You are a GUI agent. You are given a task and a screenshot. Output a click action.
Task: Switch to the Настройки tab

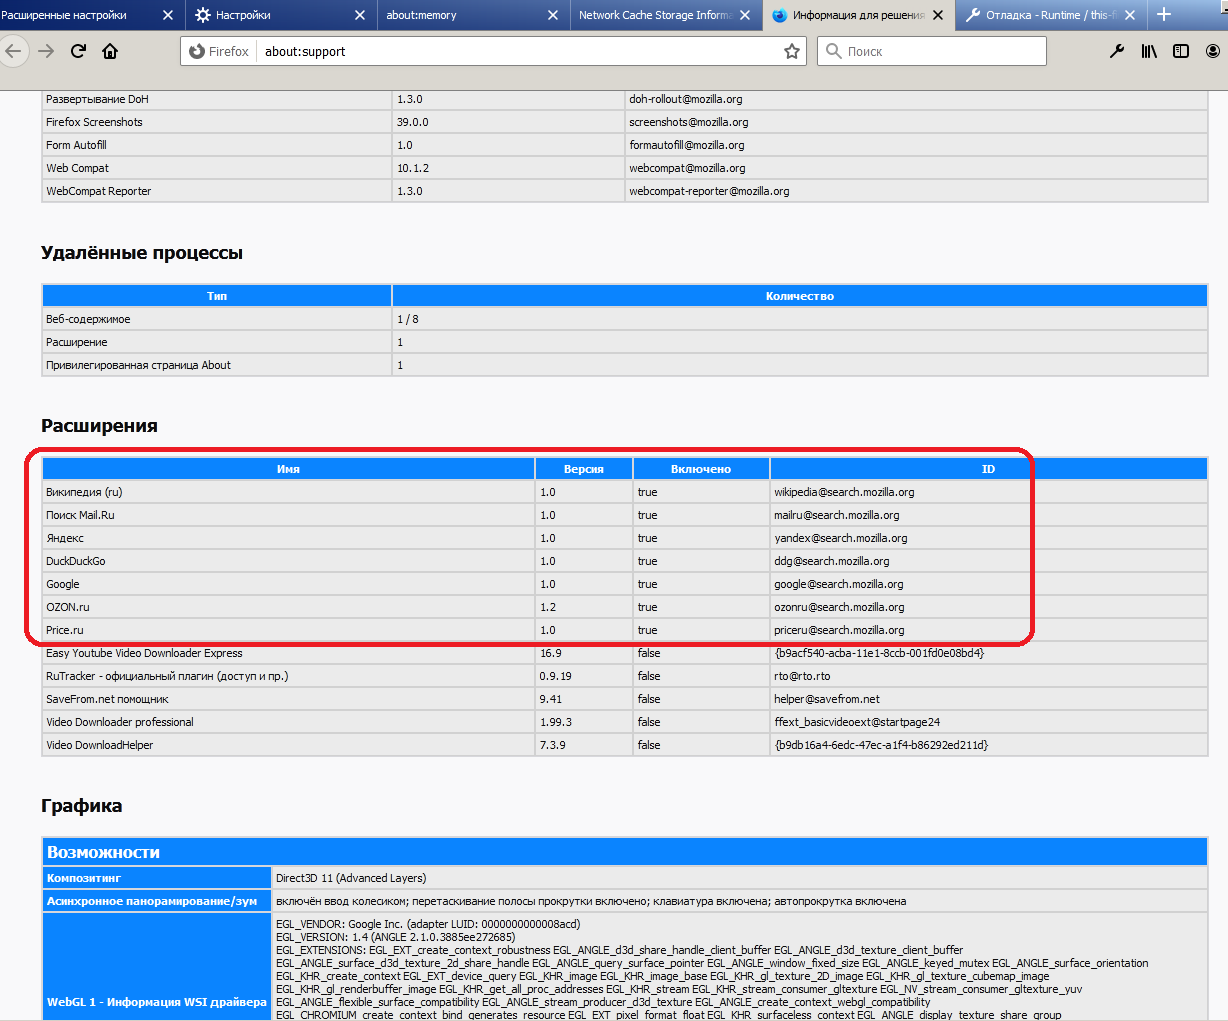coord(270,15)
